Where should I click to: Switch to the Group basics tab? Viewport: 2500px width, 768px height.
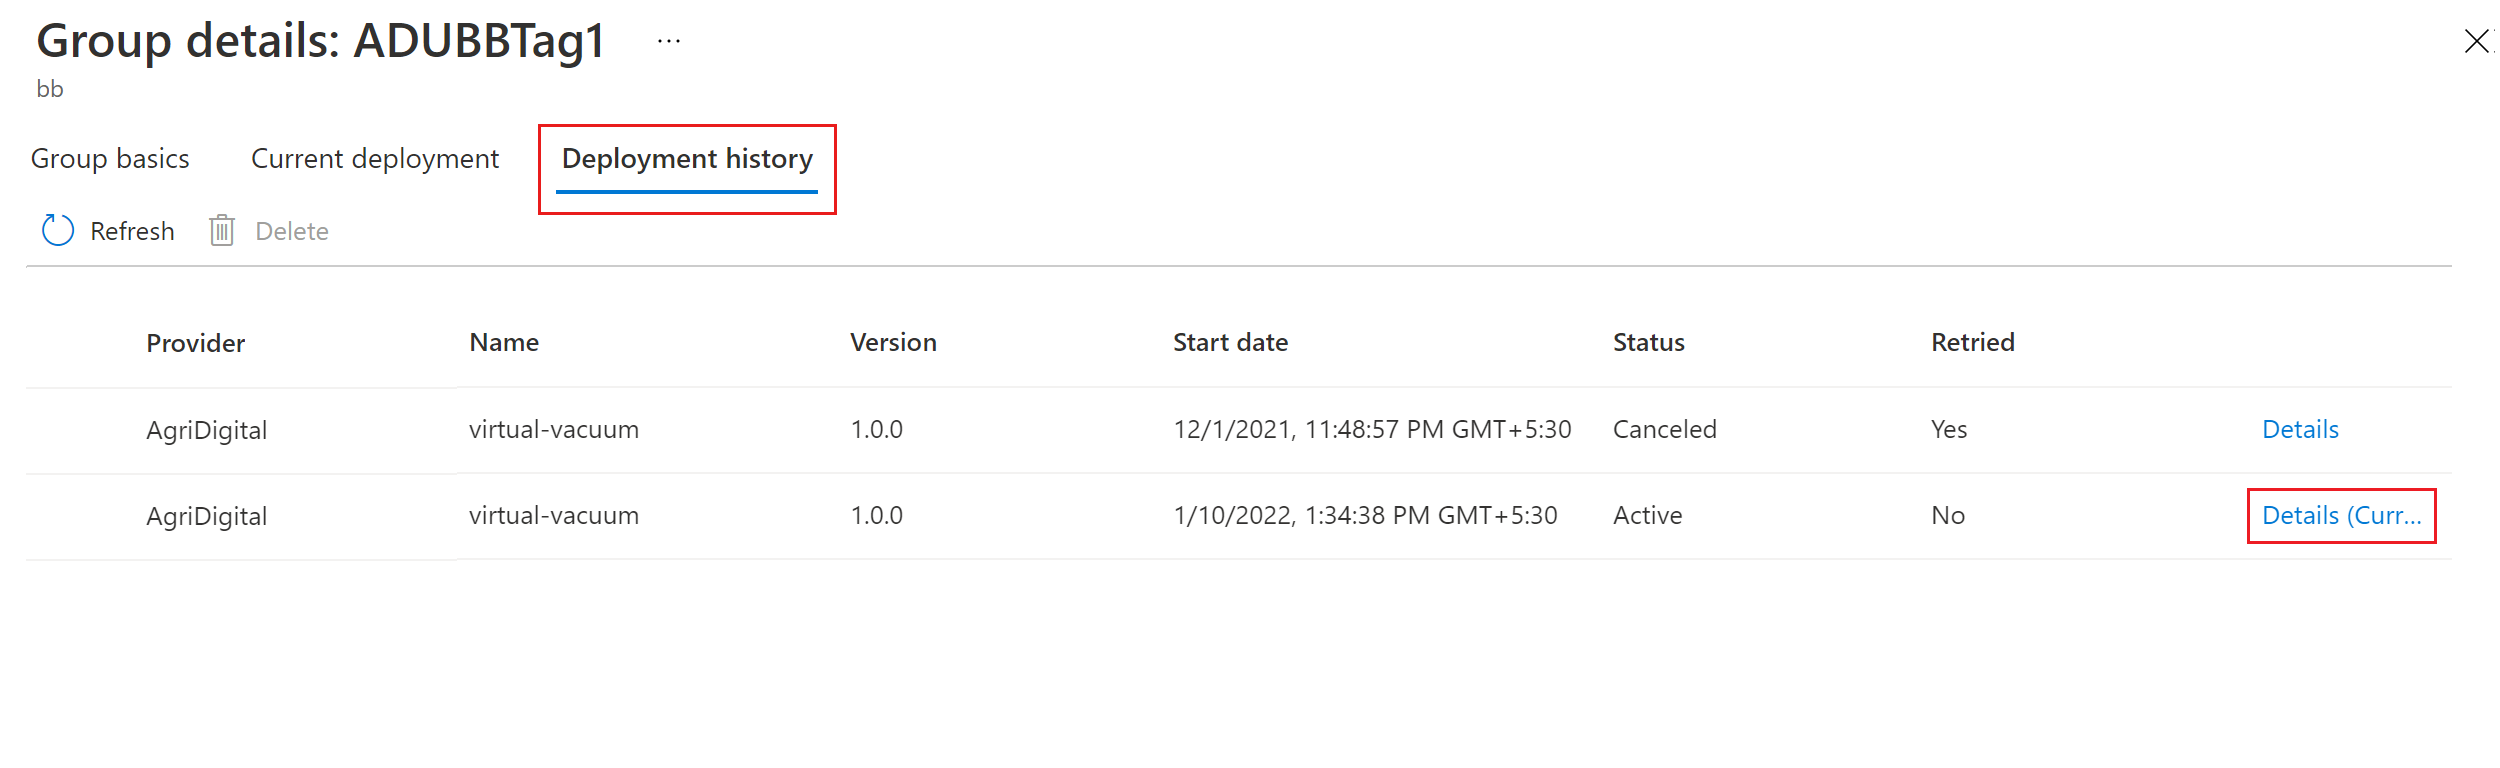(110, 158)
